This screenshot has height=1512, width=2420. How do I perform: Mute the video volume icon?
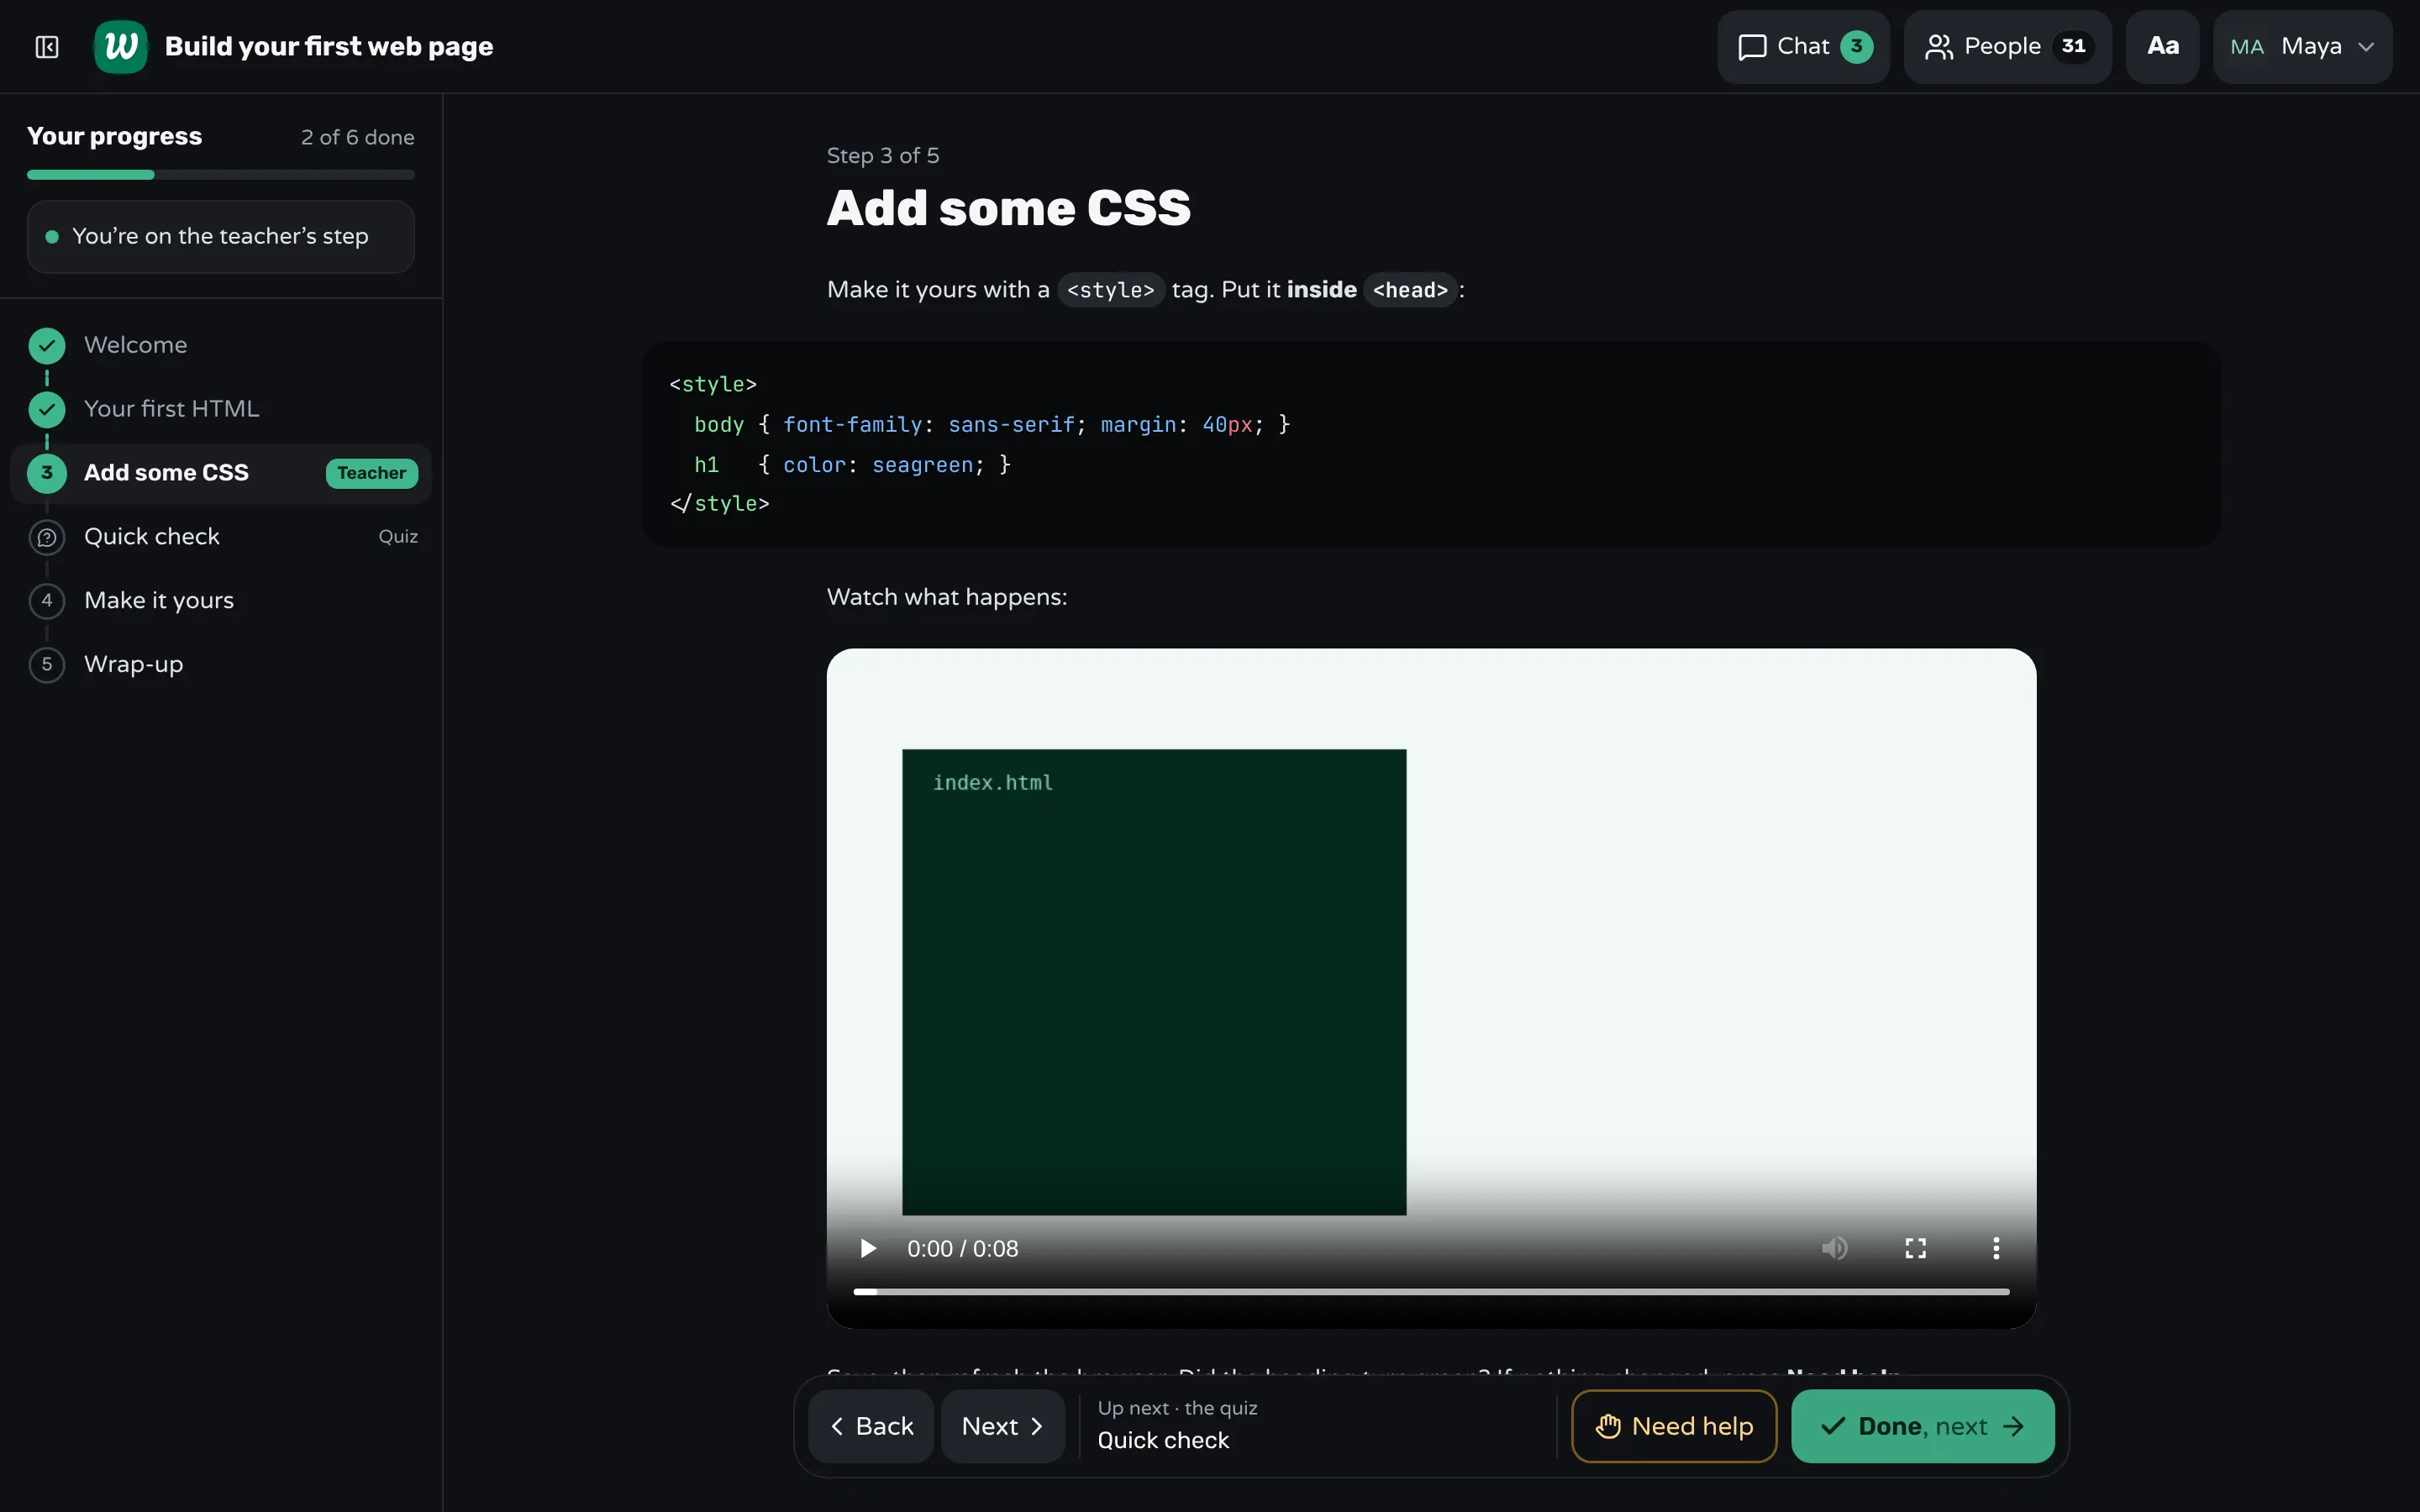[x=1834, y=1248]
